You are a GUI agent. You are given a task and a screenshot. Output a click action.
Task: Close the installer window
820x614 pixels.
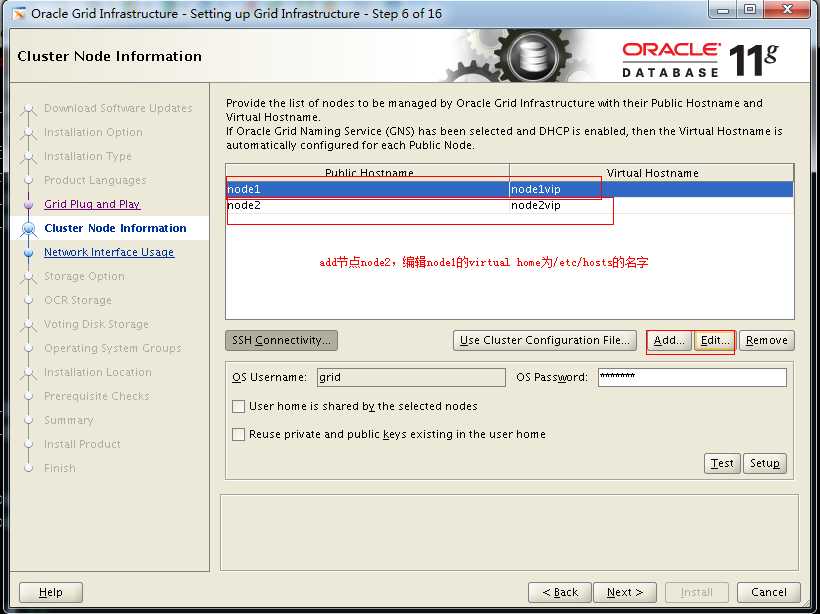[787, 10]
